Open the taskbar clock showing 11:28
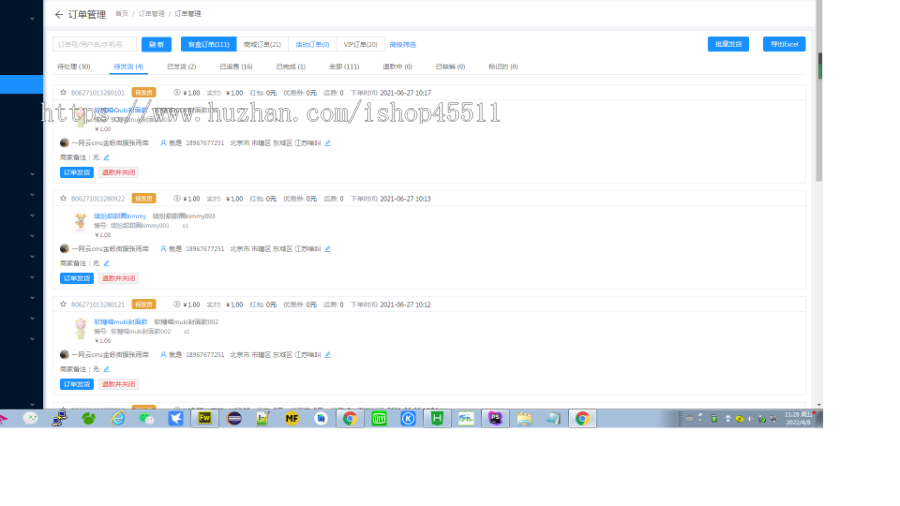The image size is (900, 506). pos(798,418)
